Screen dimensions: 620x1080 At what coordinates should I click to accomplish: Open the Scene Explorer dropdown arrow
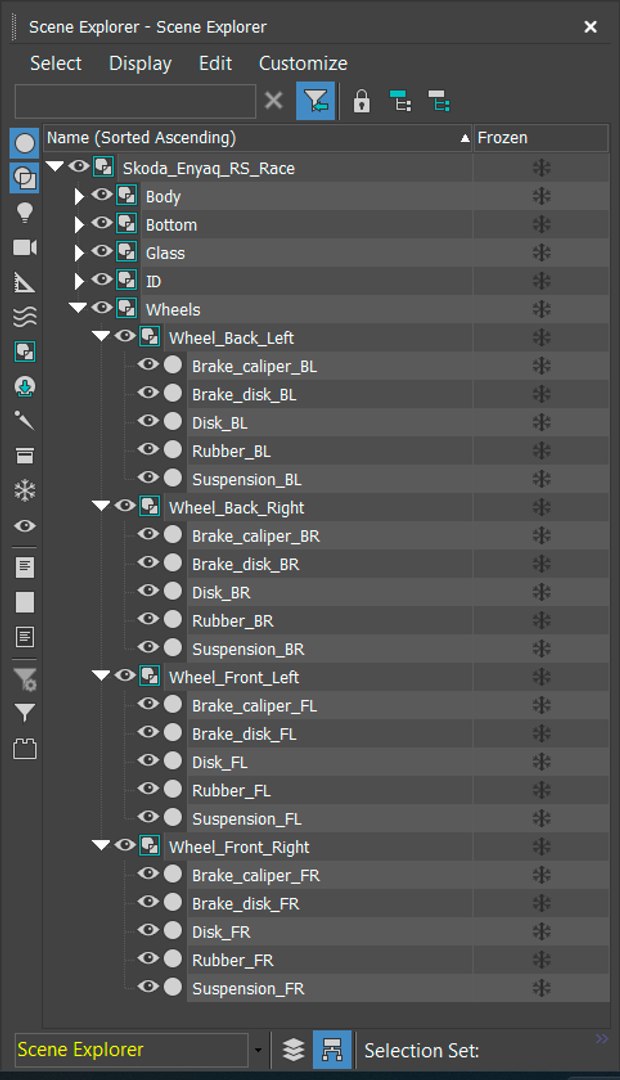click(258, 1050)
